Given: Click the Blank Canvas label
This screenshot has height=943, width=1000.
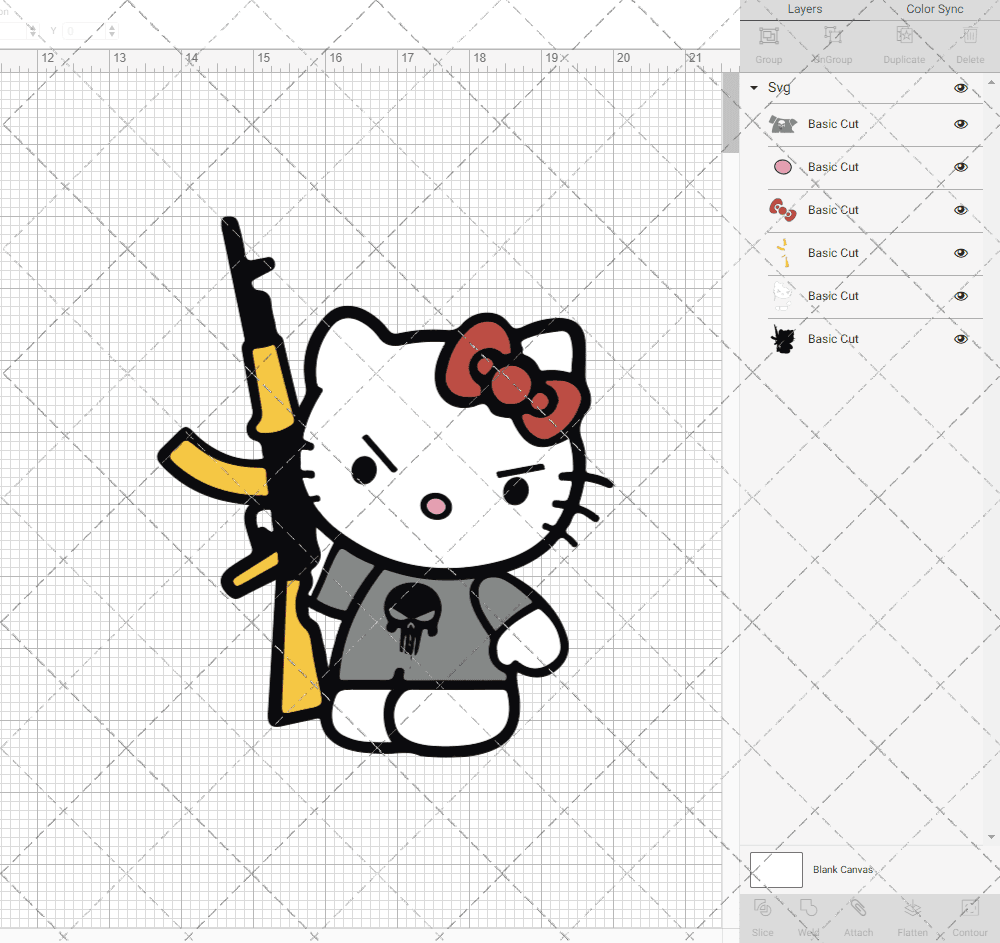Looking at the screenshot, I should click(842, 870).
